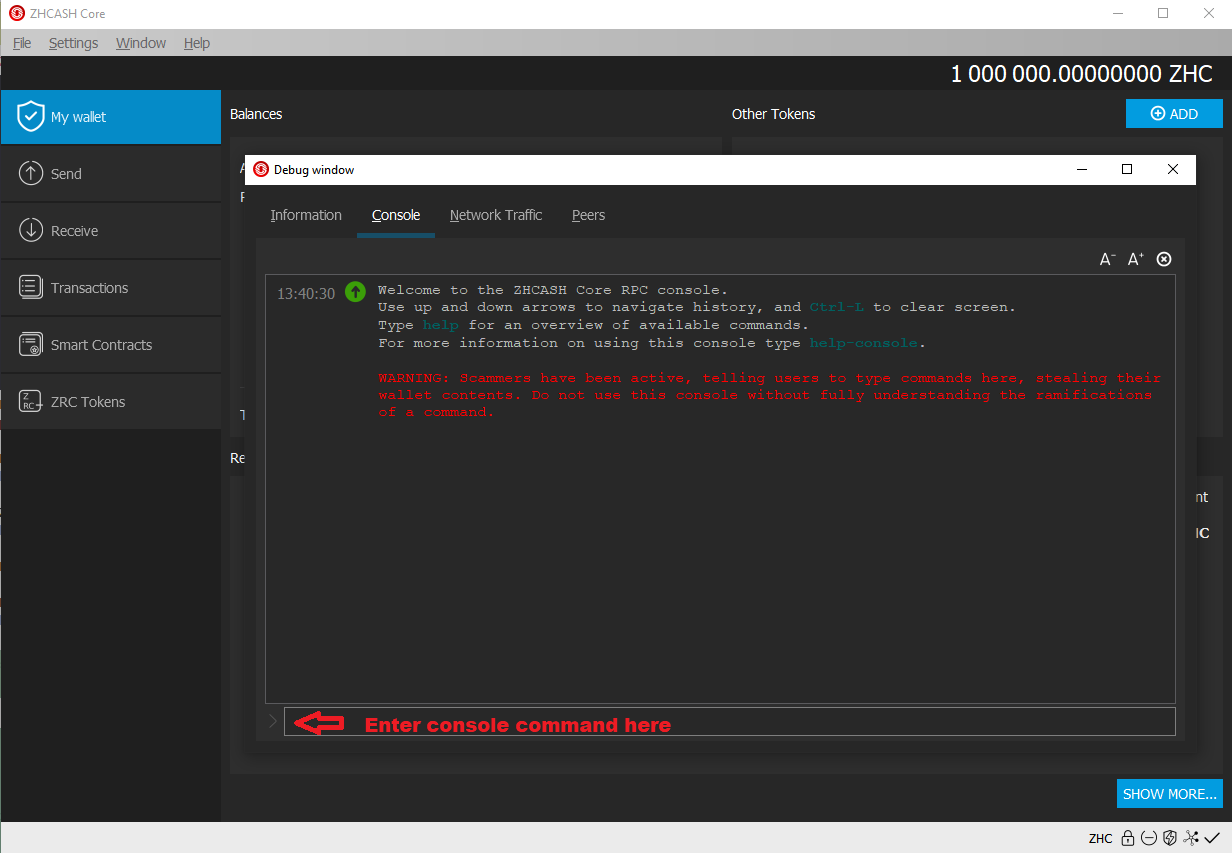The width and height of the screenshot is (1232, 853).
Task: Click the ZRC Tokens icon in sidebar
Action: (31, 401)
